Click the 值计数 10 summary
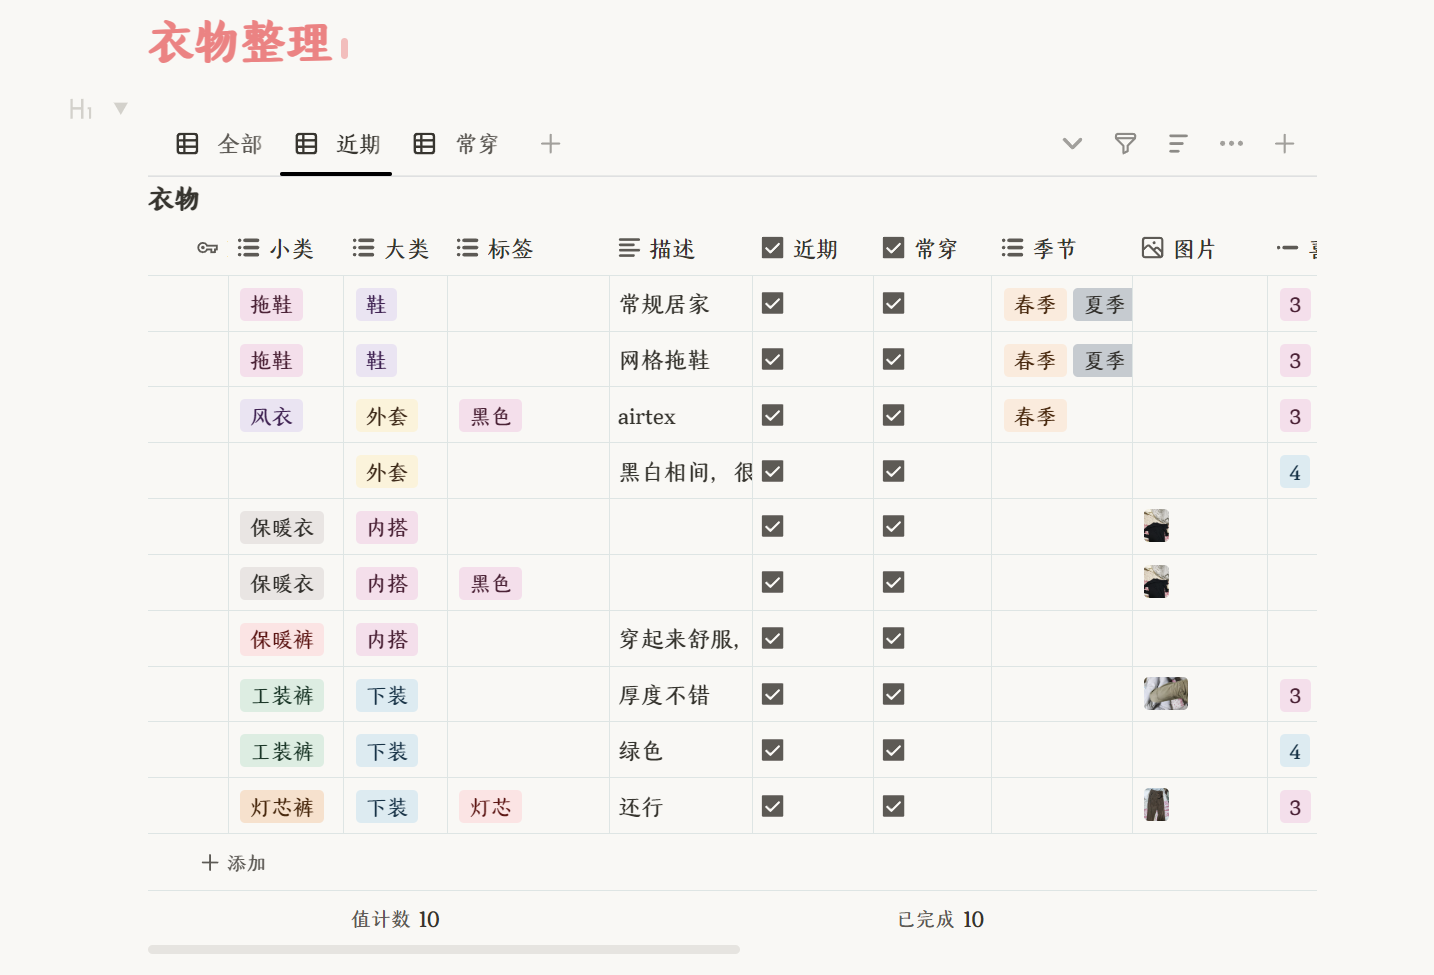Image resolution: width=1434 pixels, height=975 pixels. 395,919
